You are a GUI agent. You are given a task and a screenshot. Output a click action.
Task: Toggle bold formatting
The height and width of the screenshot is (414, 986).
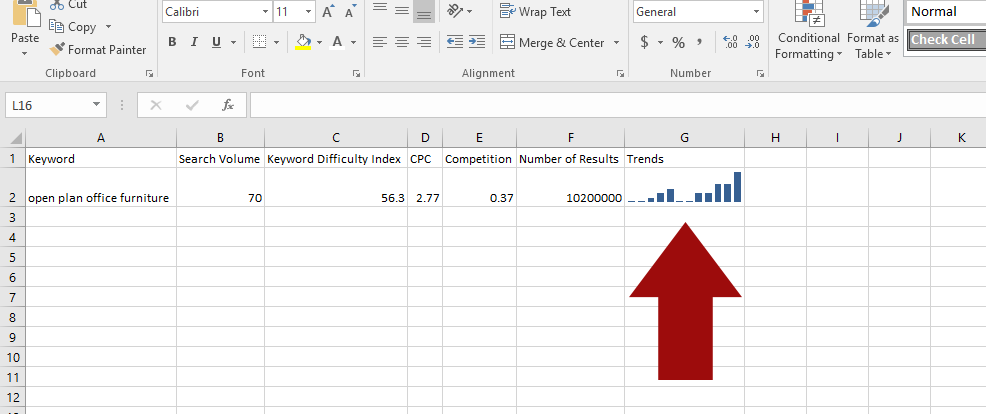(172, 42)
